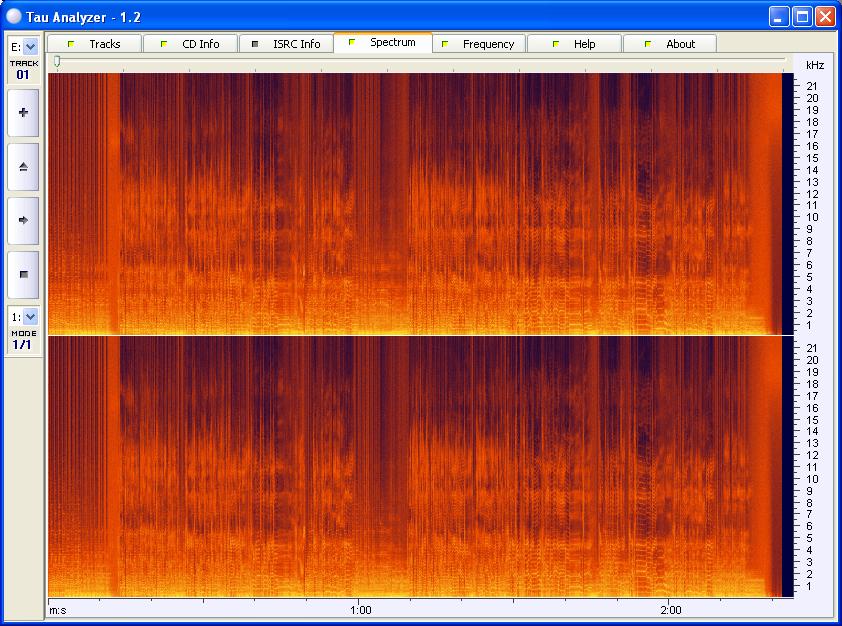Click the lower channel spectrogram
The image size is (842, 626).
pyautogui.click(x=415, y=465)
